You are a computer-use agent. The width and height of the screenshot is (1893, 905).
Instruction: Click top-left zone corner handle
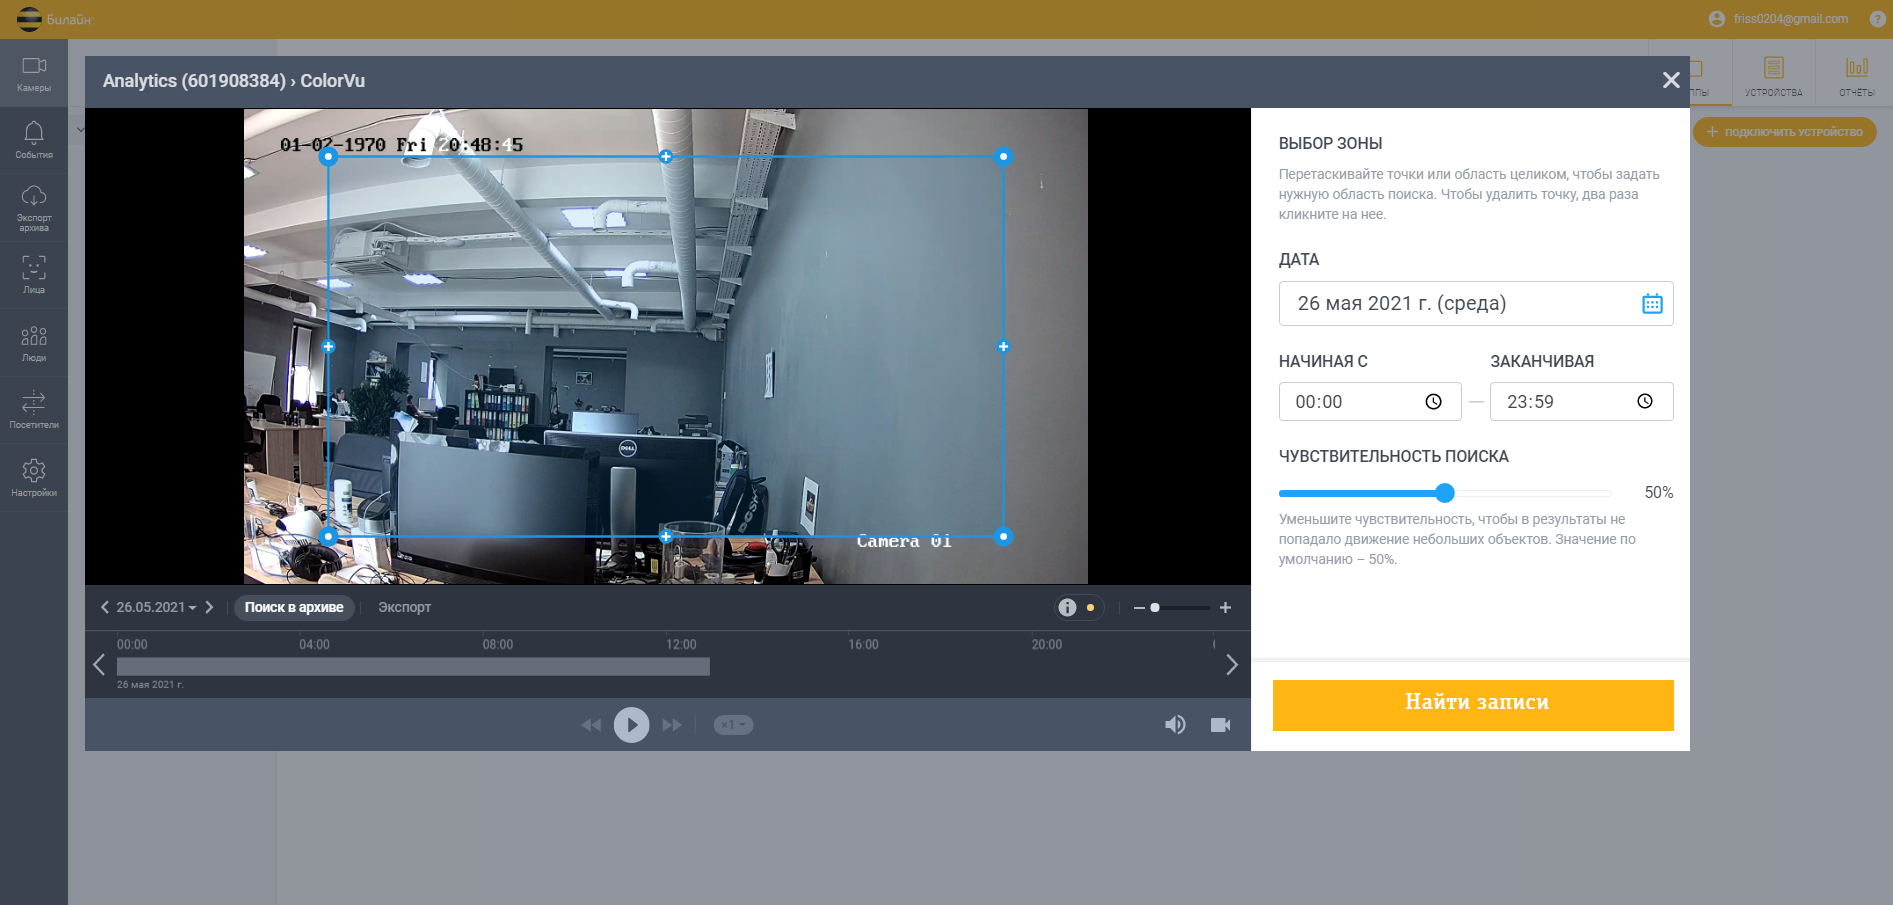point(328,156)
